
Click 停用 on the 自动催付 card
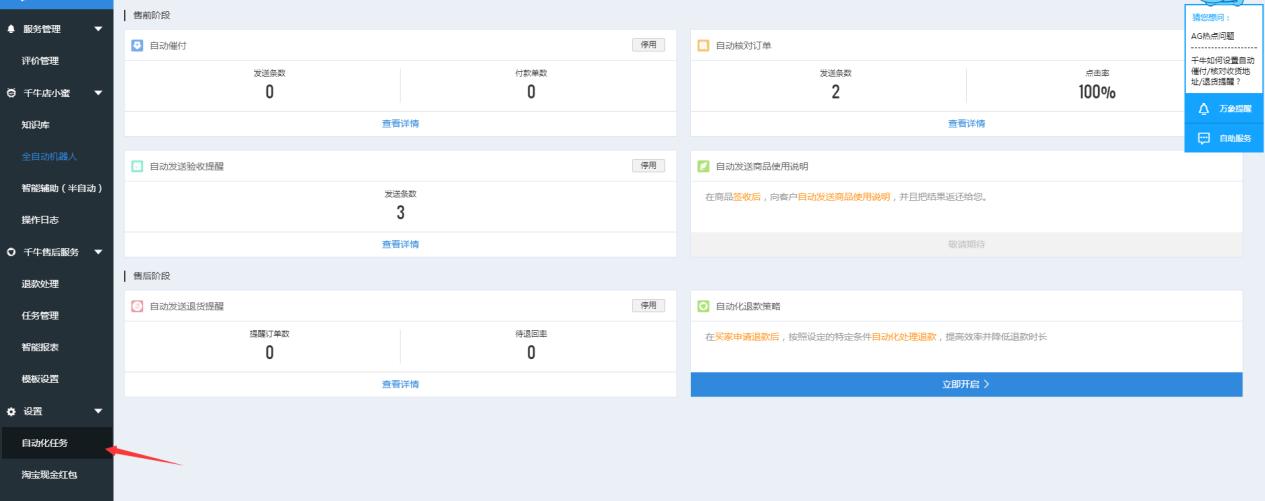pyautogui.click(x=648, y=45)
